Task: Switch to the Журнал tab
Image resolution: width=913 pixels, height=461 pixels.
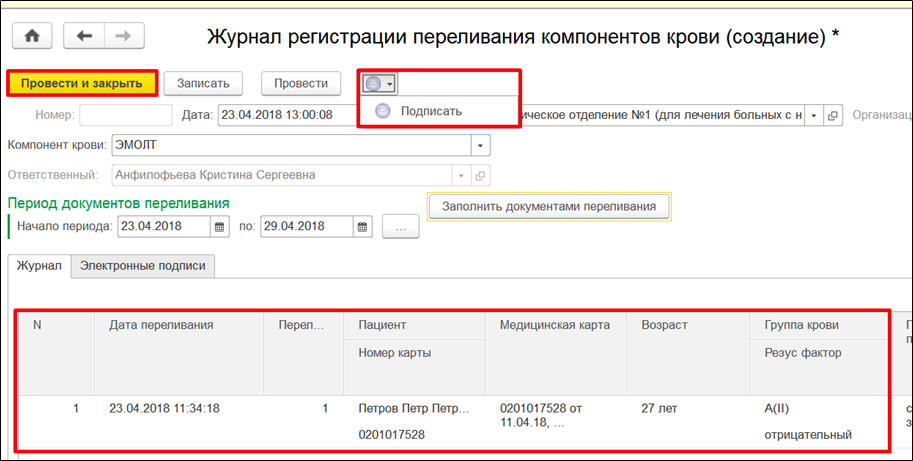Action: click(40, 266)
